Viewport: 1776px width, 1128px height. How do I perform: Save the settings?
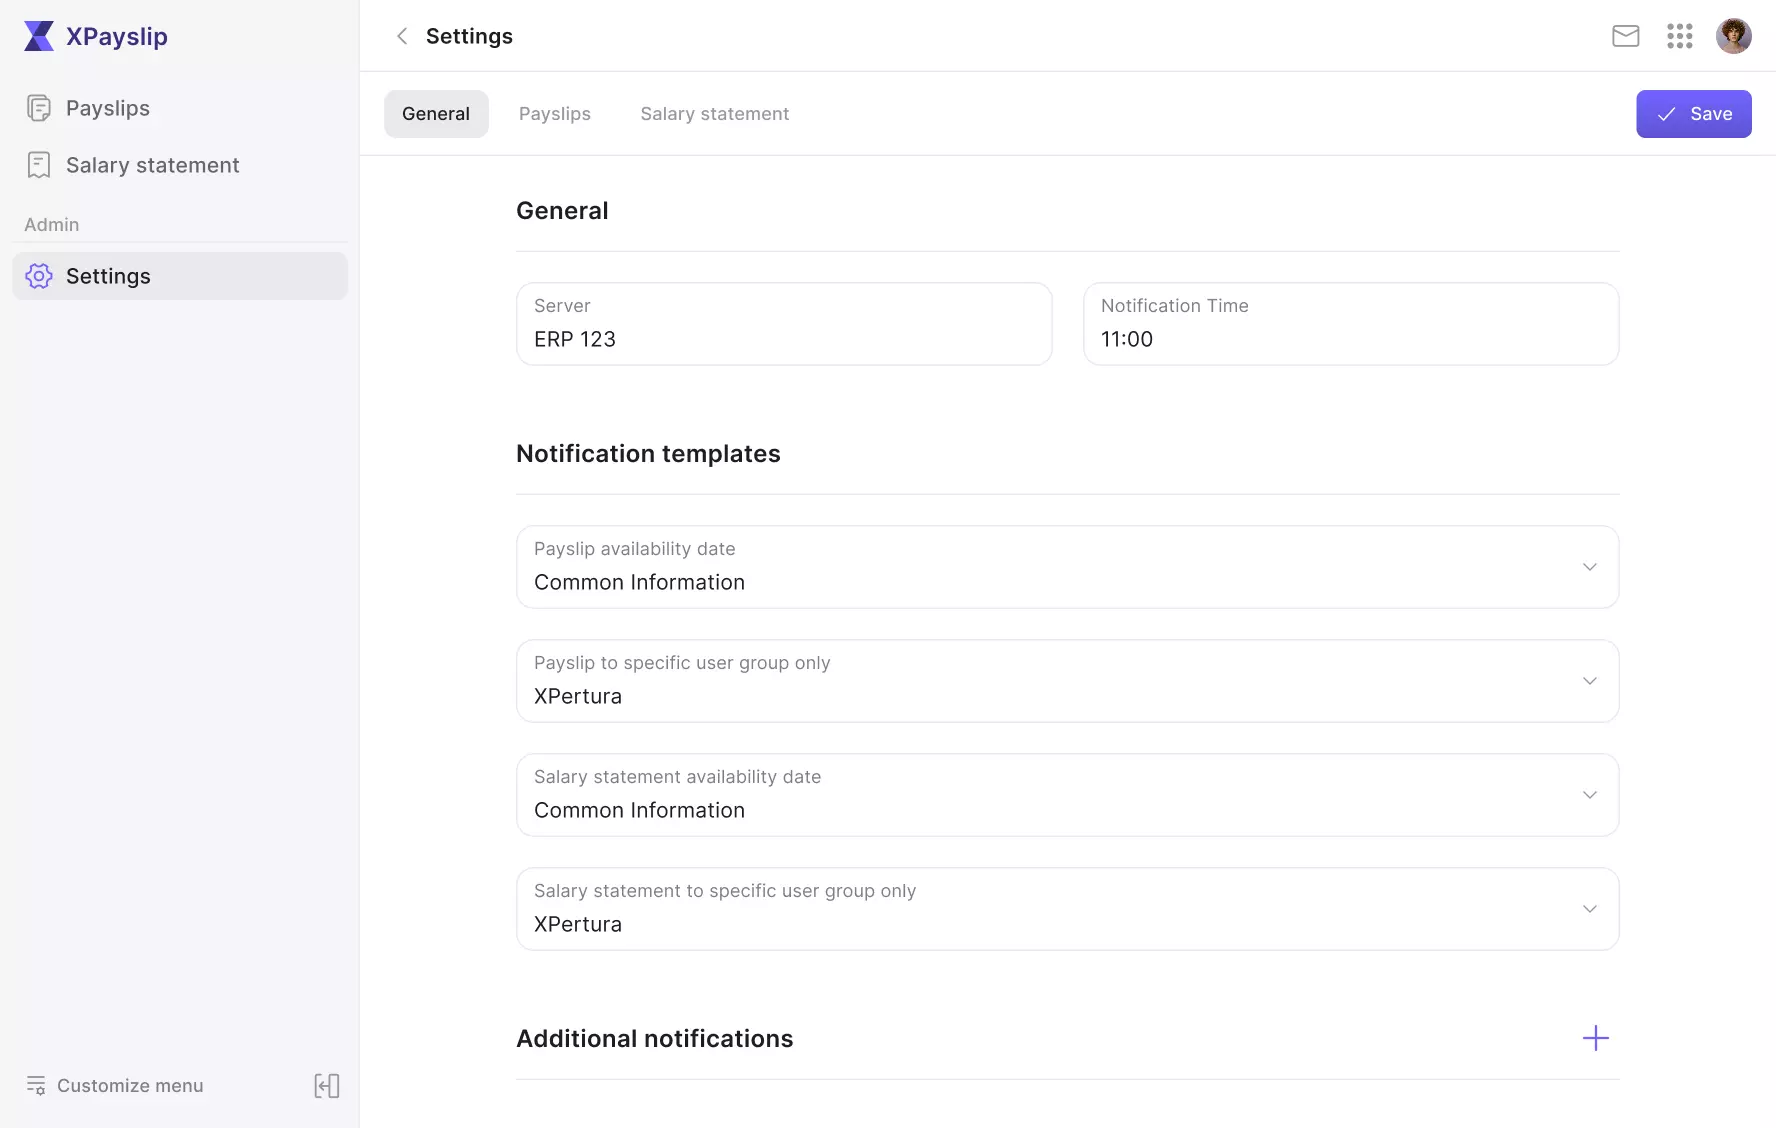[x=1694, y=114]
